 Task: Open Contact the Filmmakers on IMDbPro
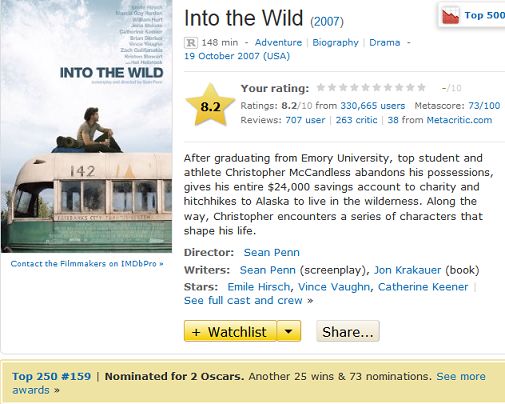(87, 264)
